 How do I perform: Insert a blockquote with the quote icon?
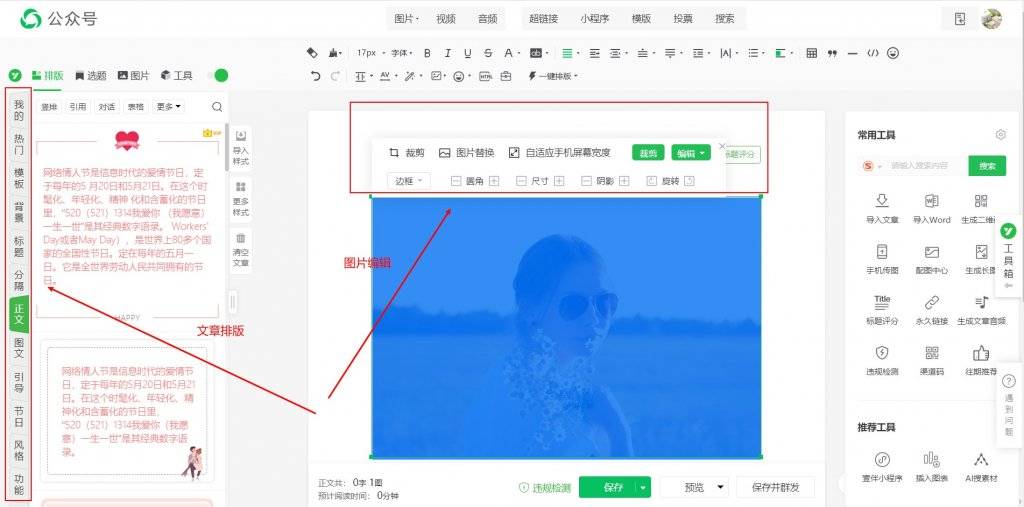832,54
